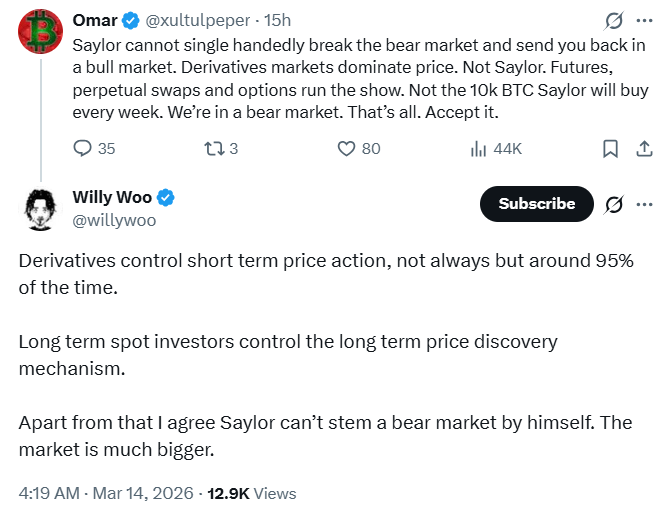Click Grok icon beside Subscribe button
This screenshot has width=667, height=522.
[614, 204]
